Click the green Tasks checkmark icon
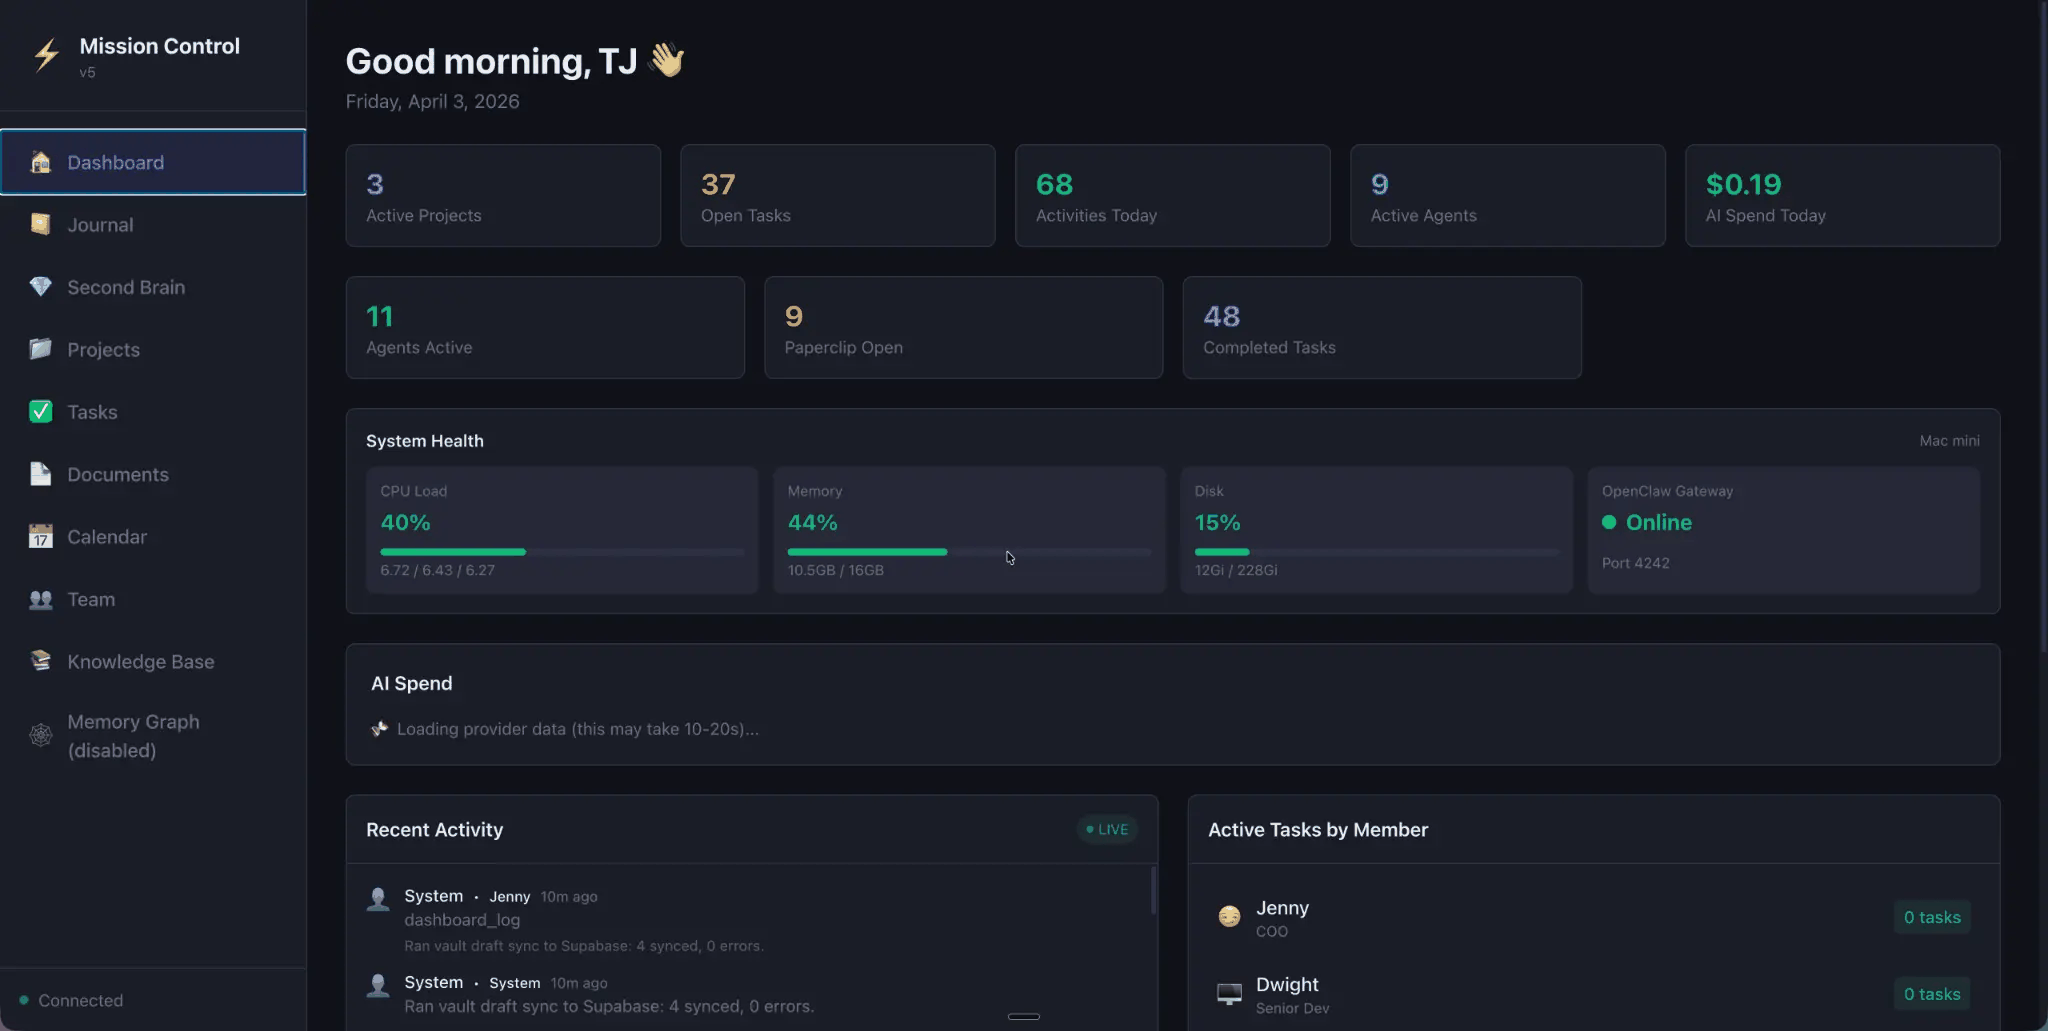This screenshot has width=2048, height=1031. [x=40, y=412]
